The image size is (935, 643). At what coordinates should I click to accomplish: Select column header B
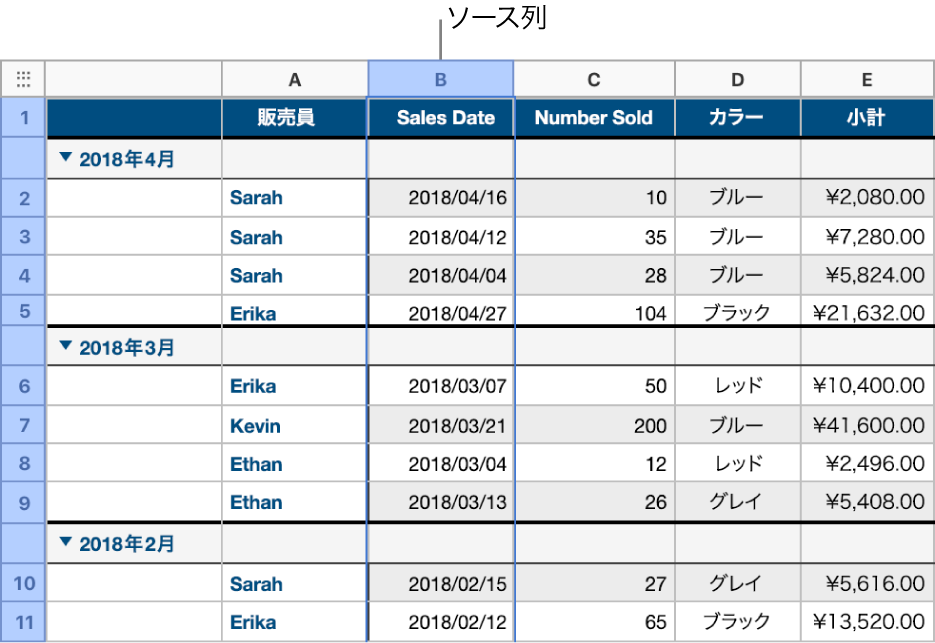pyautogui.click(x=440, y=79)
